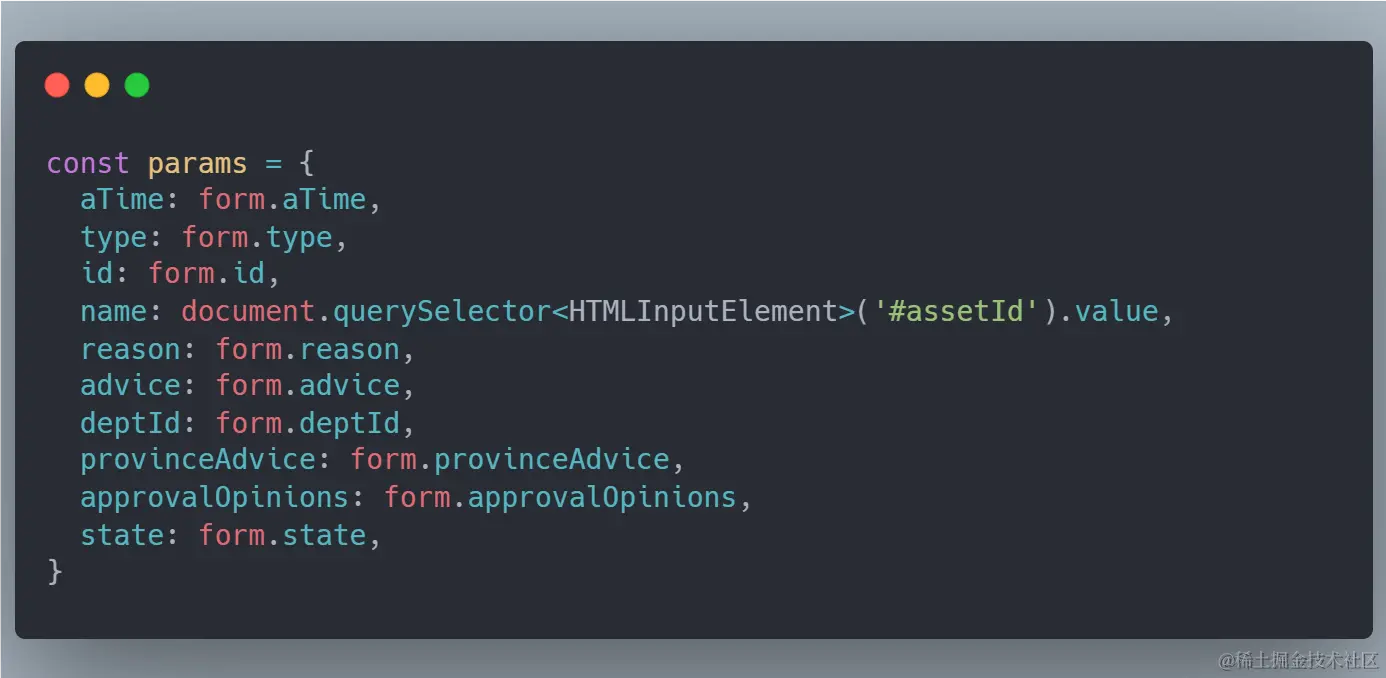Click the aTime property key
This screenshot has width=1386, height=678.
point(122,200)
